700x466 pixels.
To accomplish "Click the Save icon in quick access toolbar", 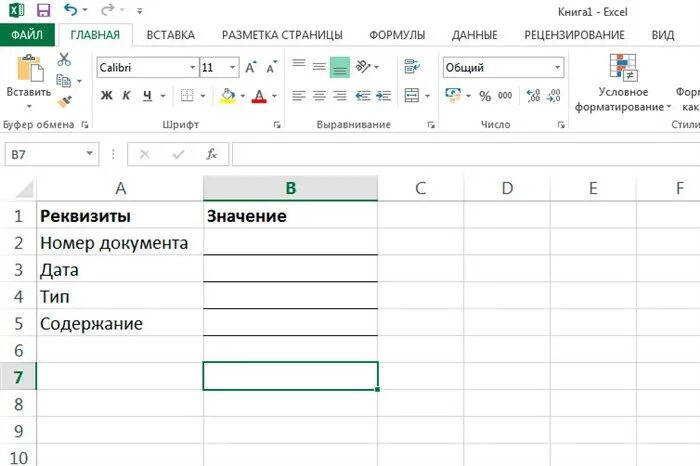I will (43, 10).
